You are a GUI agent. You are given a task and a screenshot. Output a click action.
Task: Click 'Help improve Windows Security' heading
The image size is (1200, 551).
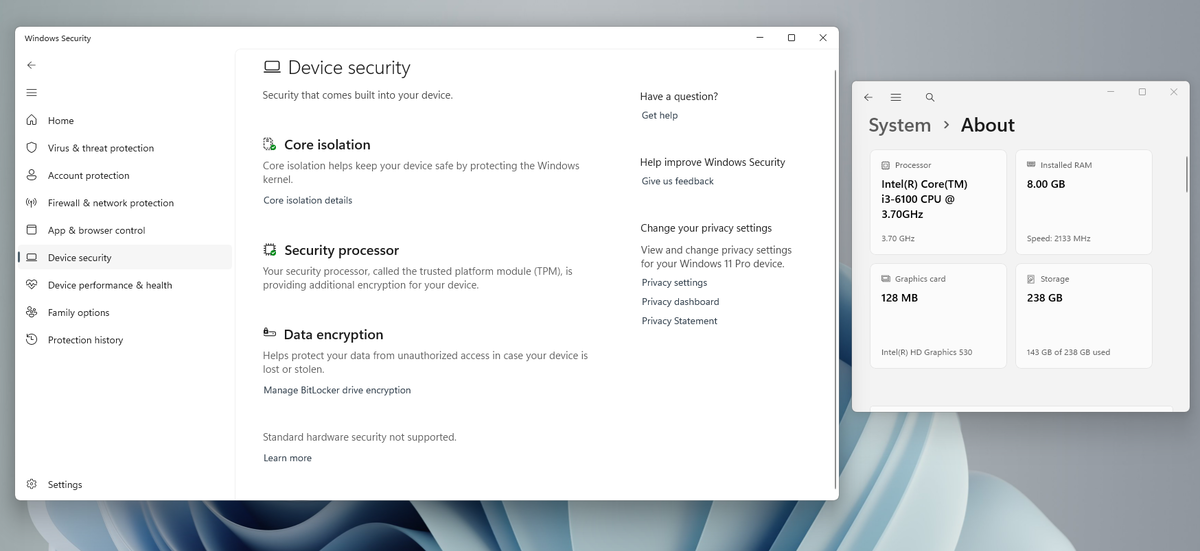point(713,162)
